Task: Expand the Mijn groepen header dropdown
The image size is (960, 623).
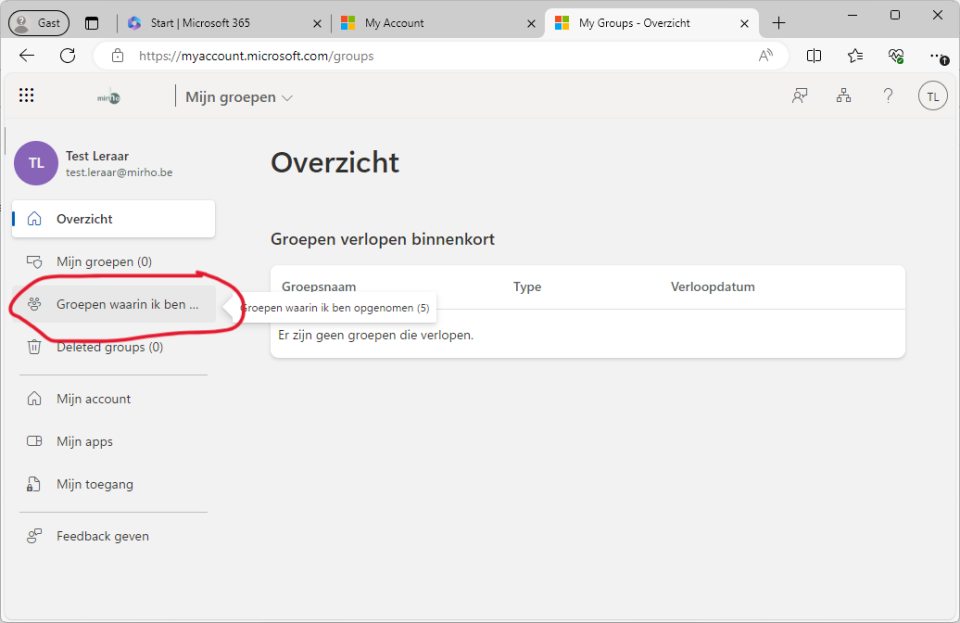Action: click(240, 98)
